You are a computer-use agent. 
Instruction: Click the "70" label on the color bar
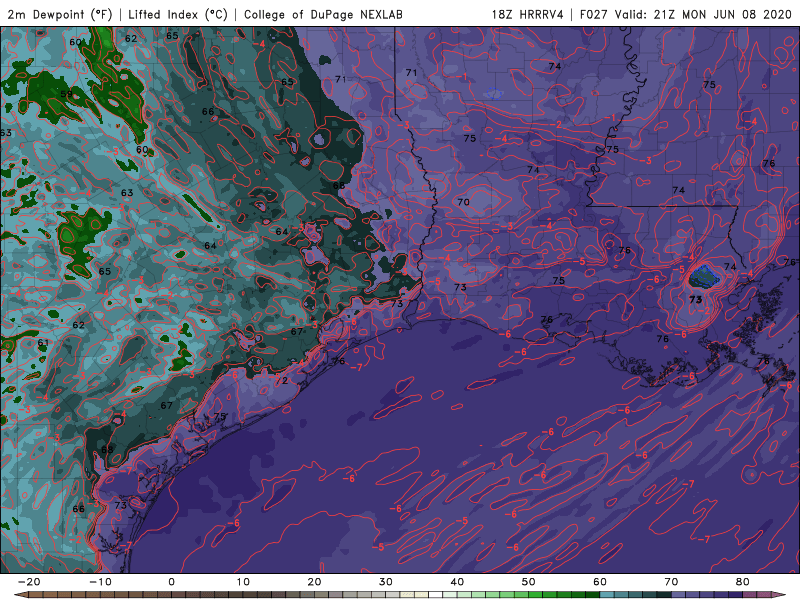click(x=671, y=582)
